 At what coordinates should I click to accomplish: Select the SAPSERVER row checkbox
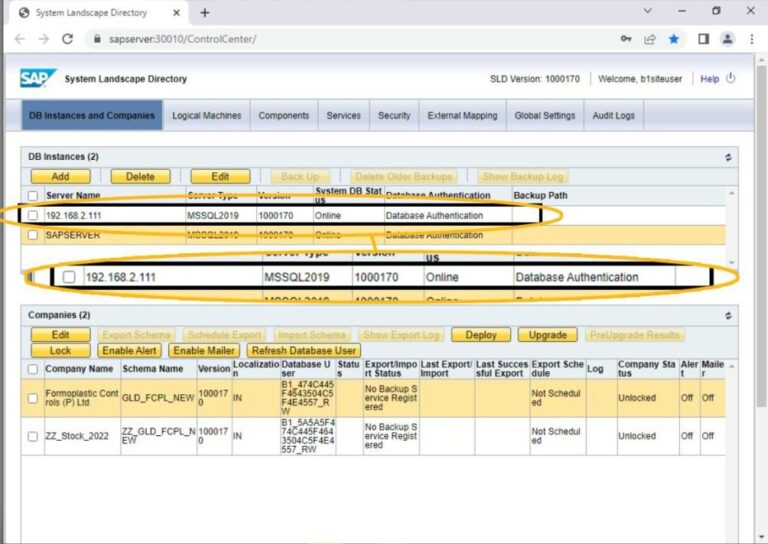[33, 235]
